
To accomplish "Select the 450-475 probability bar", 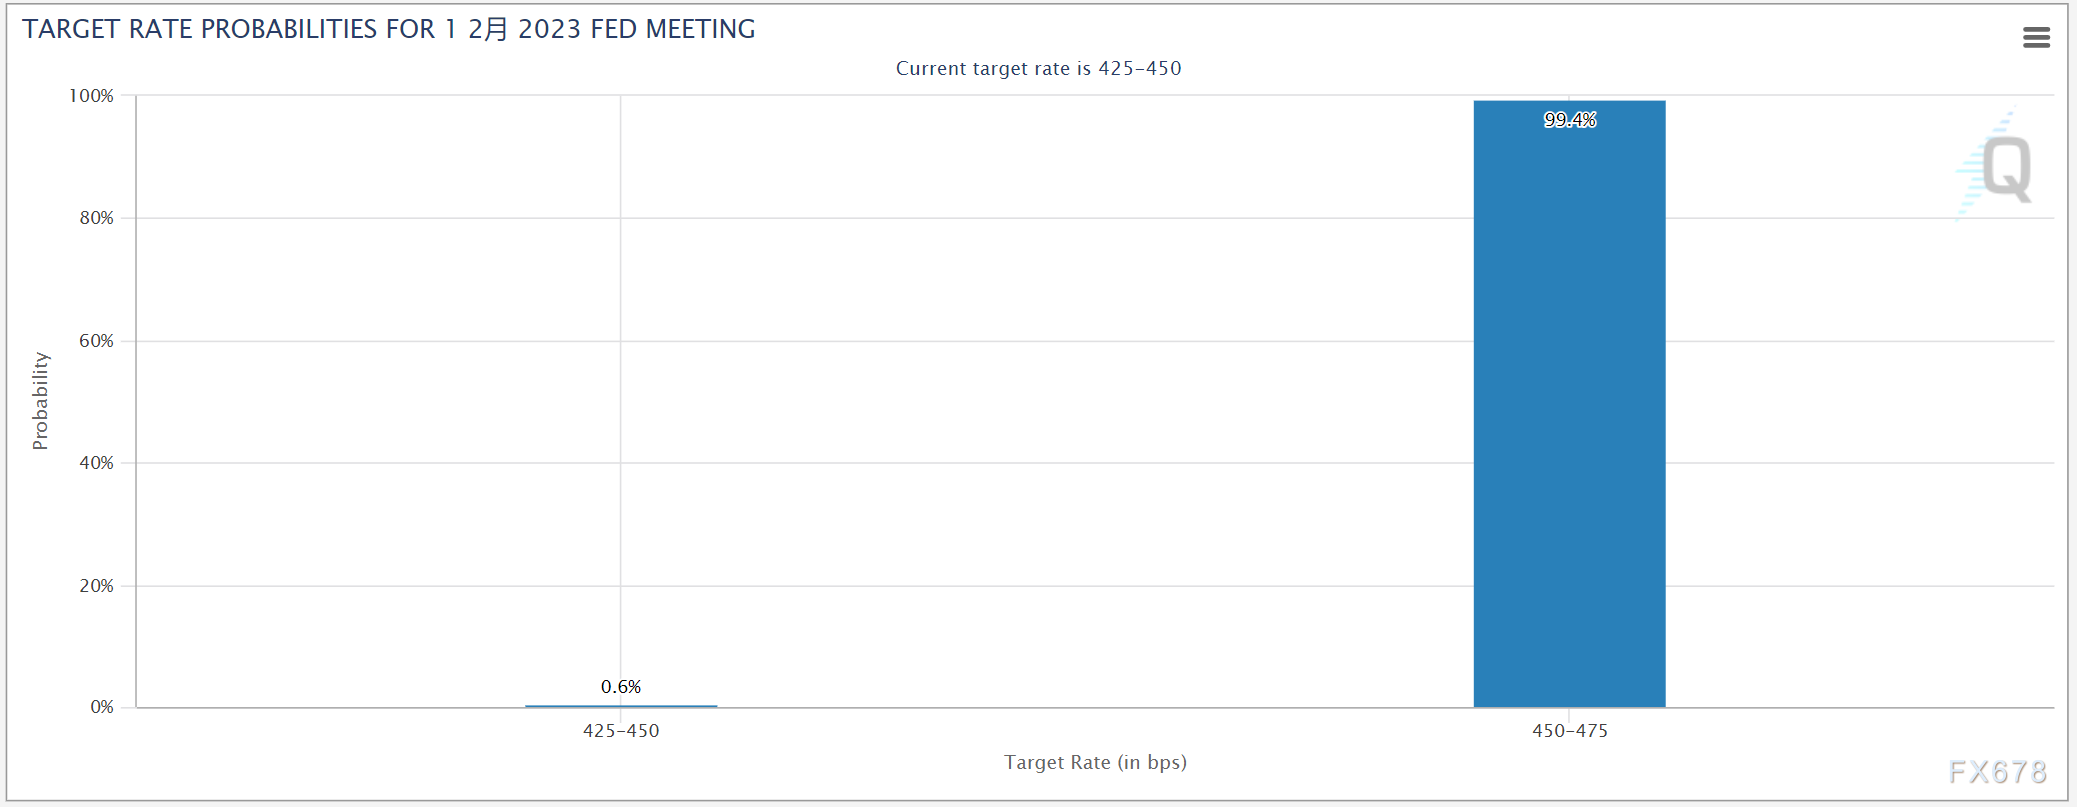I will 1569,404.
